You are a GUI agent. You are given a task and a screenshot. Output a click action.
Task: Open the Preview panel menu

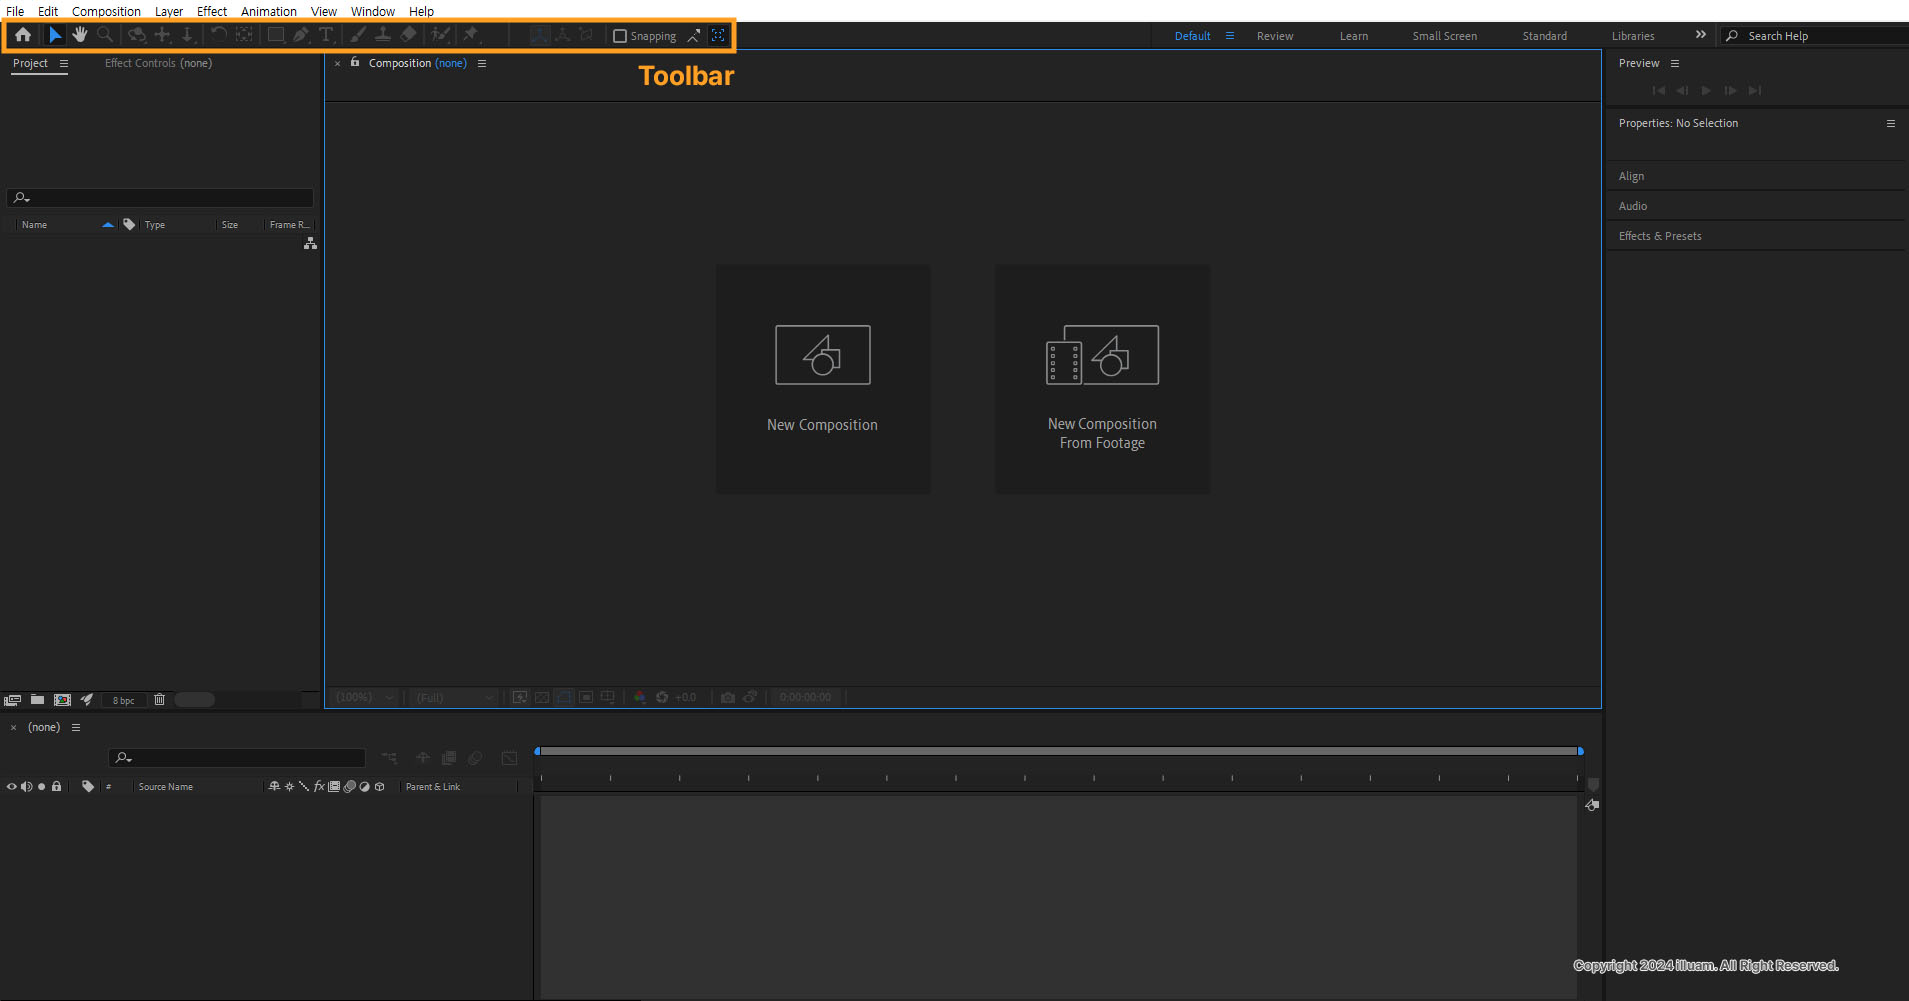1675,63
